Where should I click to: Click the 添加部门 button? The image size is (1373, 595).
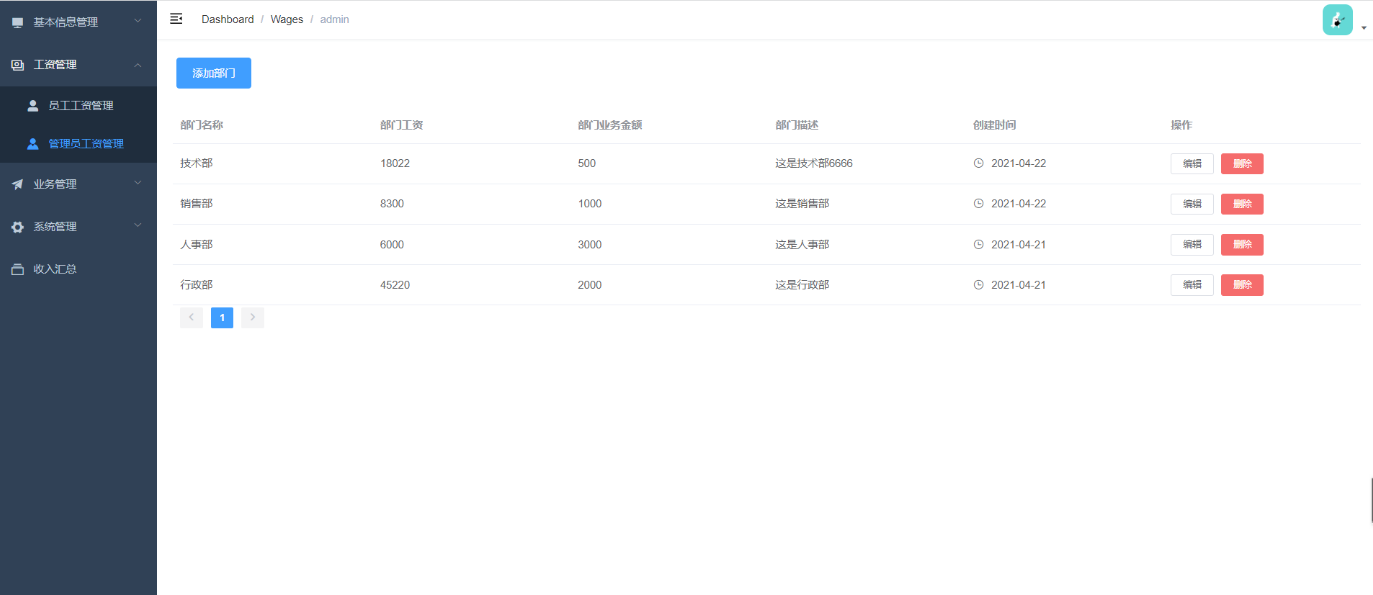pos(214,73)
